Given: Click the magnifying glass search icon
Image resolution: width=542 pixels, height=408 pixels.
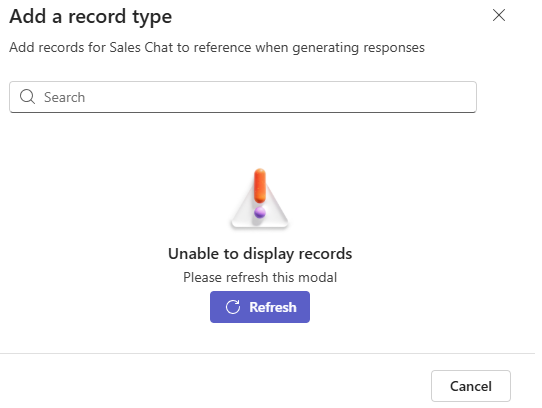Looking at the screenshot, I should (x=27, y=97).
